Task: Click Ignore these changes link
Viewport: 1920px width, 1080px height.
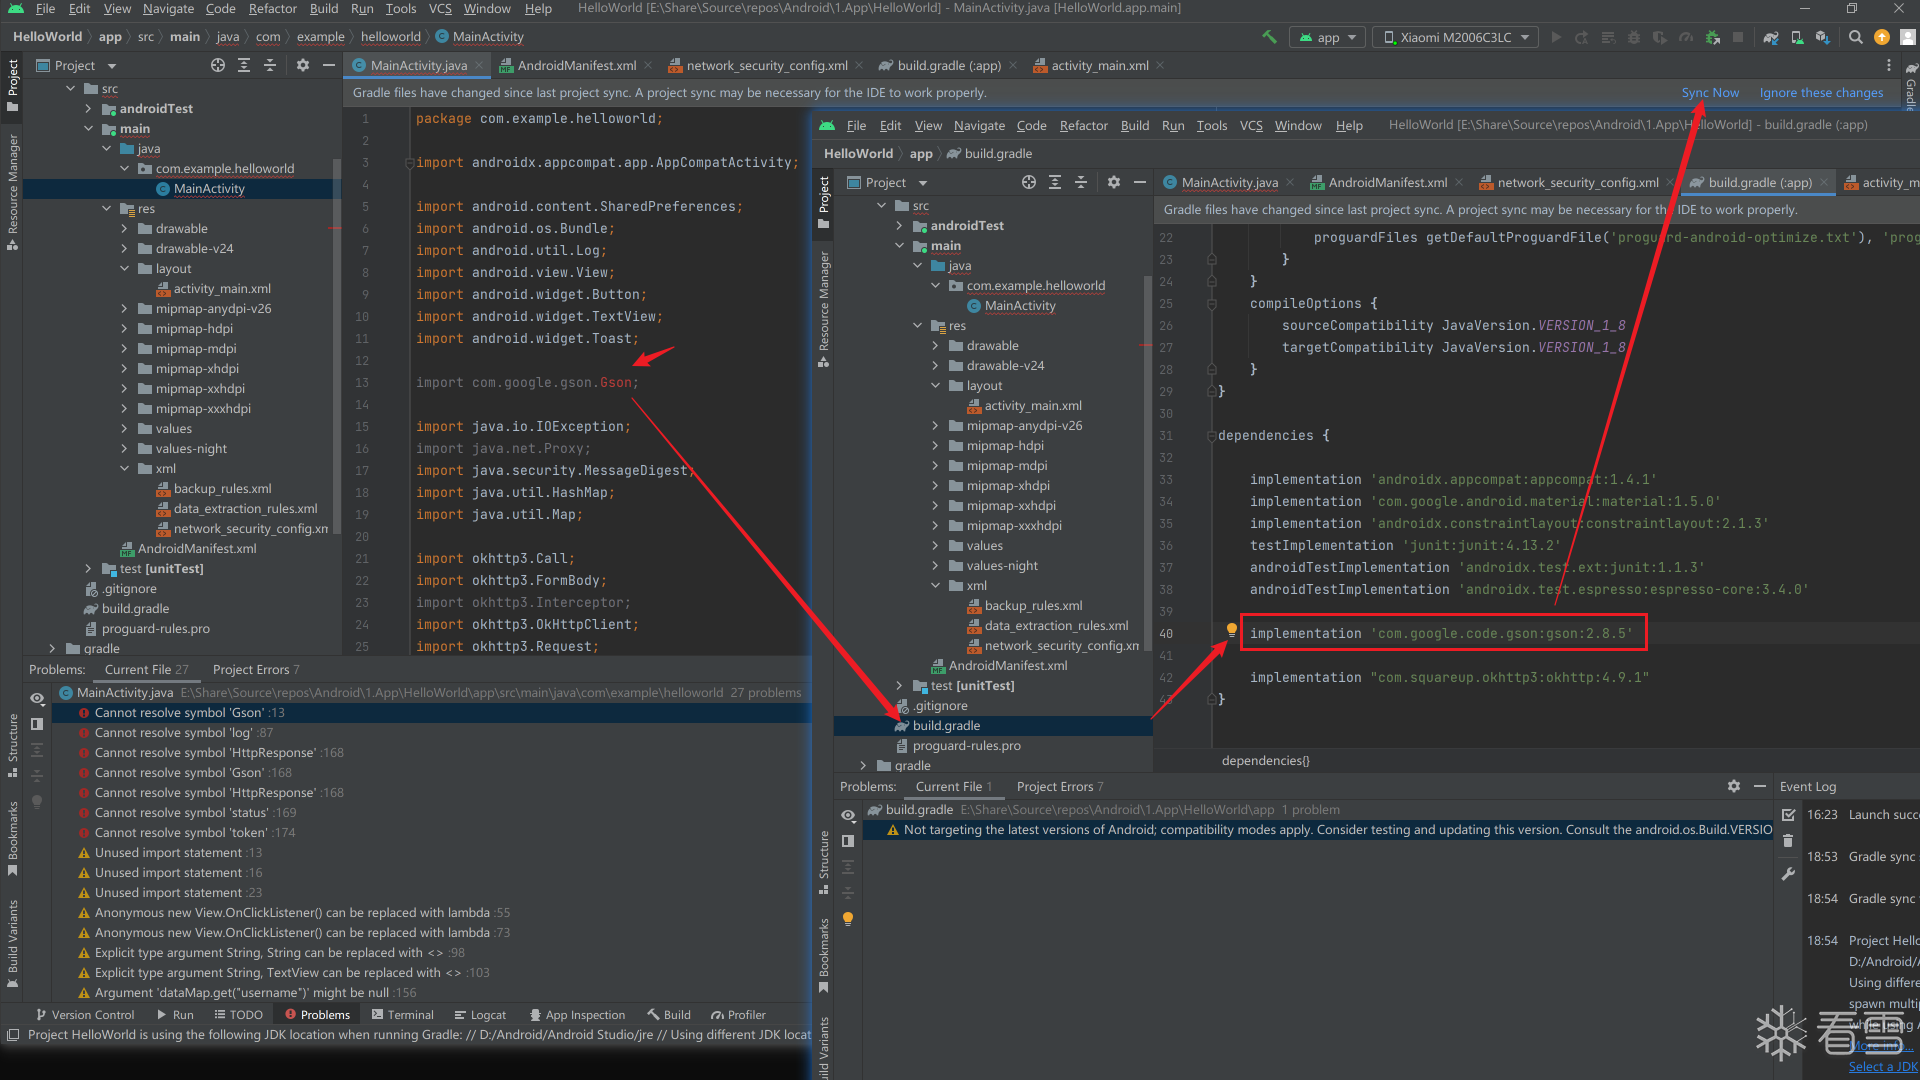Action: click(1821, 92)
